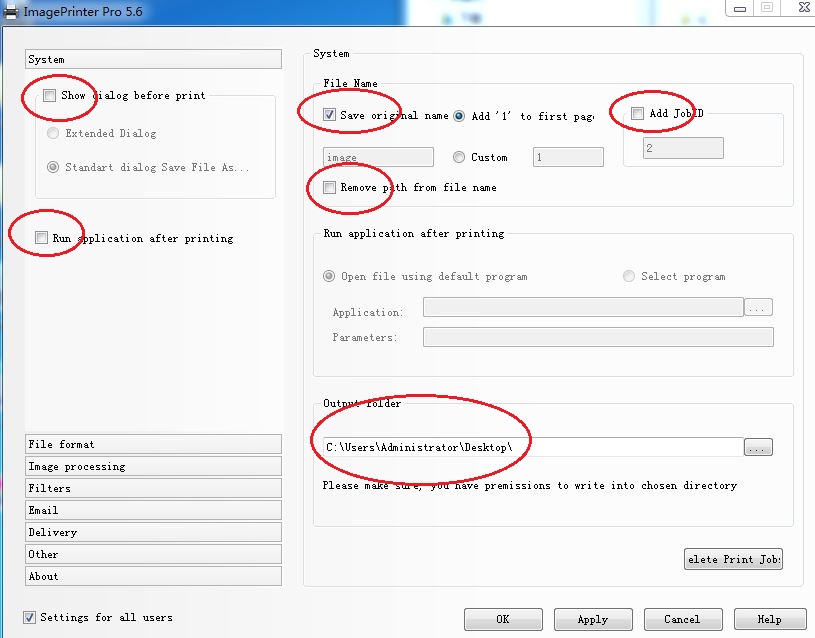Click the Application path input field

click(x=583, y=307)
